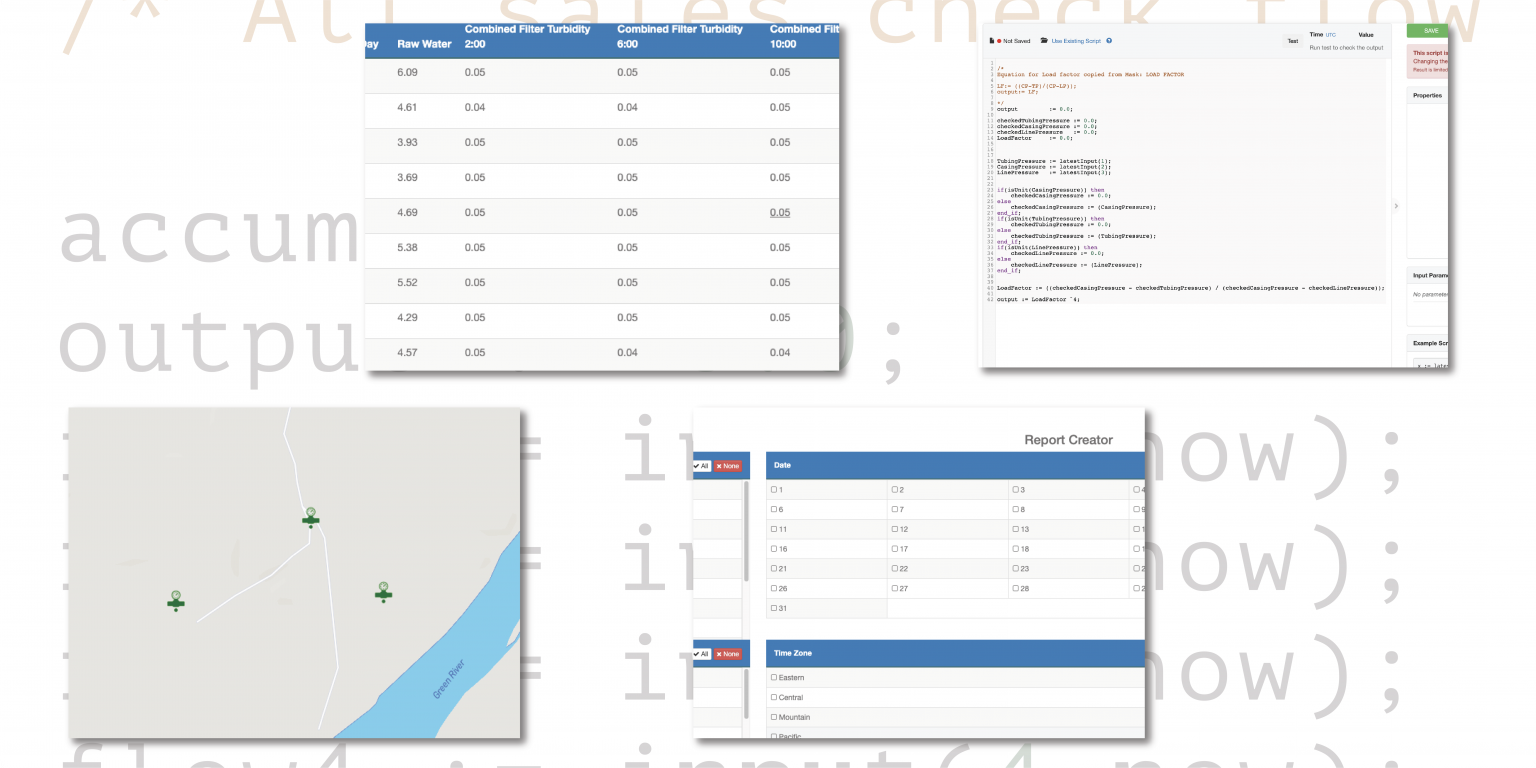
Task: Toggle the UTC time link
Action: point(1331,34)
